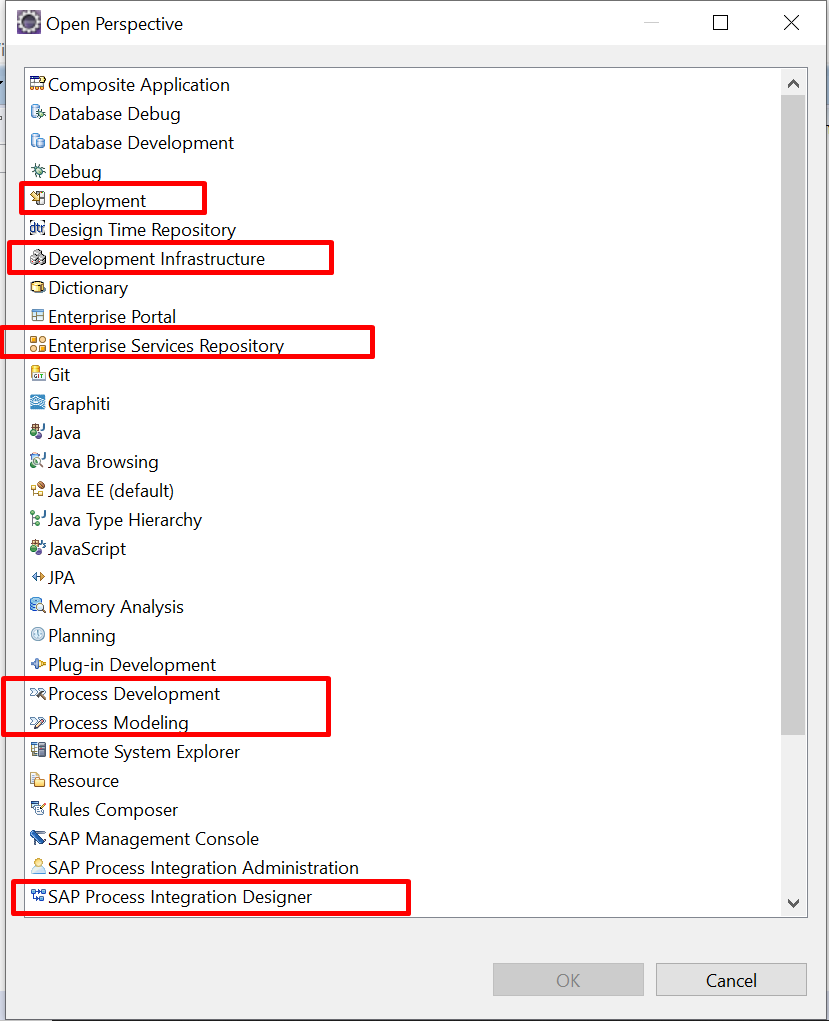The image size is (829, 1021).
Task: Select Java Type Hierarchy text
Action: (x=125, y=520)
